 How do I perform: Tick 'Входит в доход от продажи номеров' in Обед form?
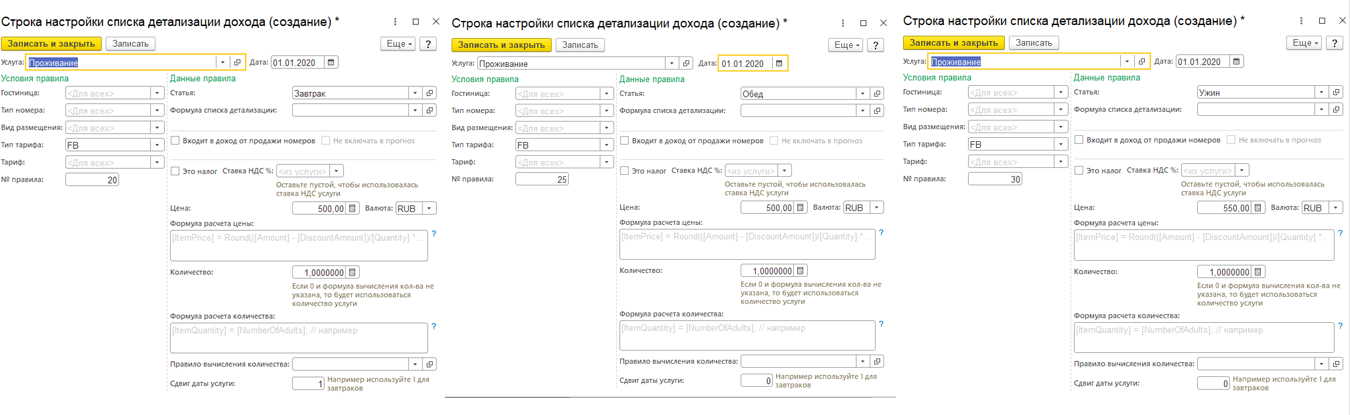tap(624, 141)
